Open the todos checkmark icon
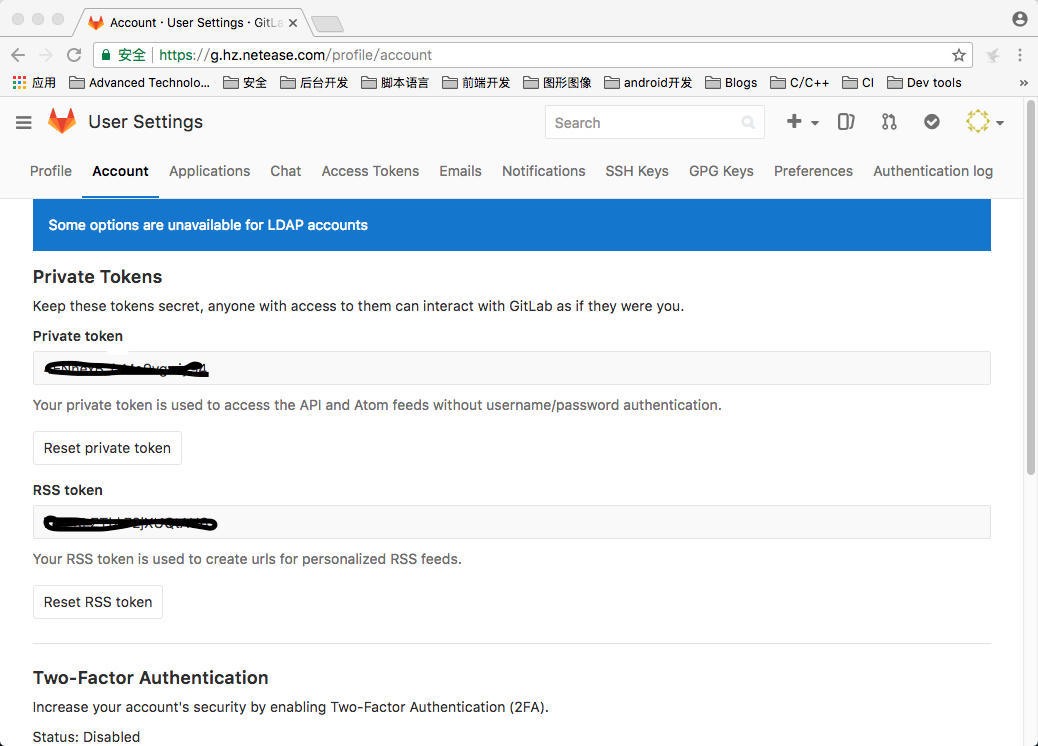The width and height of the screenshot is (1038, 746). pos(931,122)
